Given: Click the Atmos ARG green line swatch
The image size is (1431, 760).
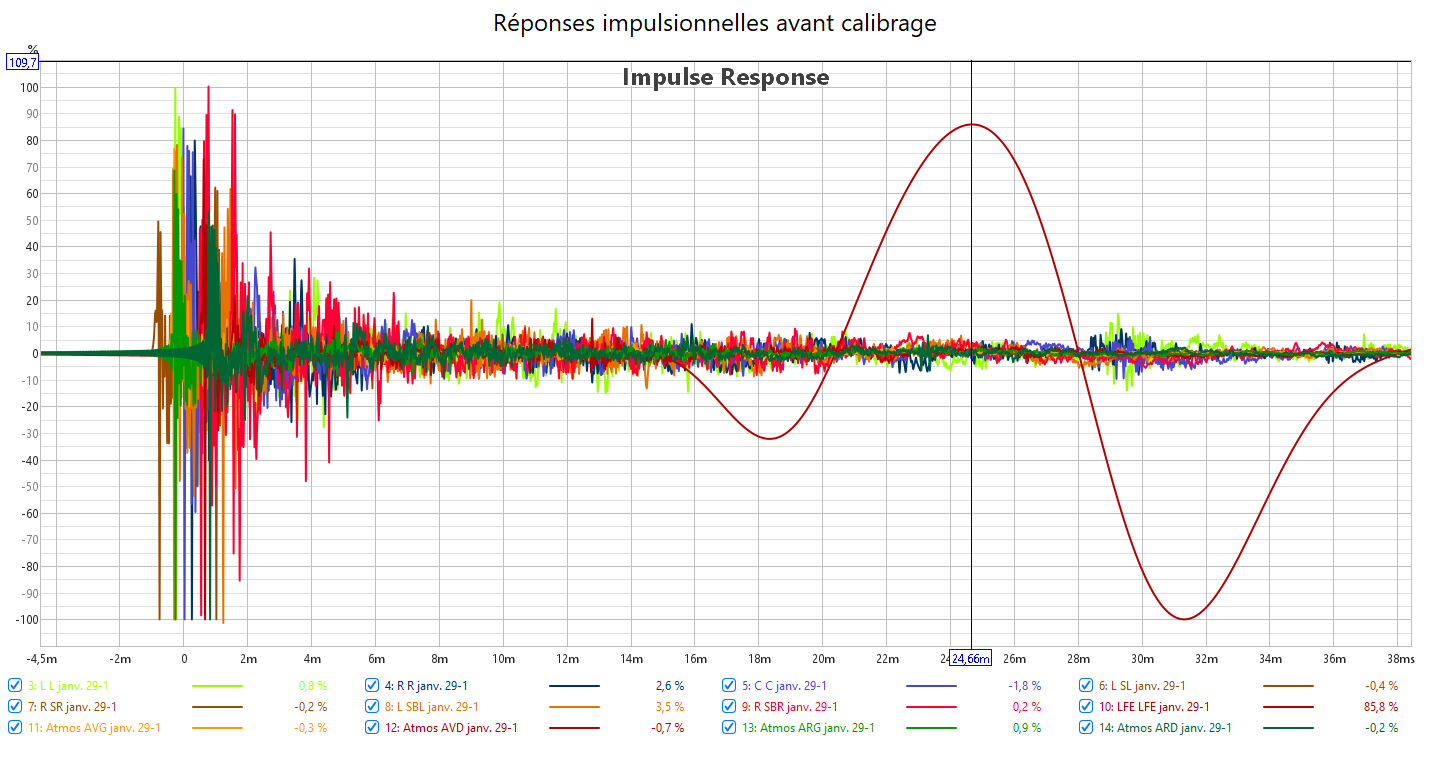Looking at the screenshot, I should pyautogui.click(x=931, y=728).
